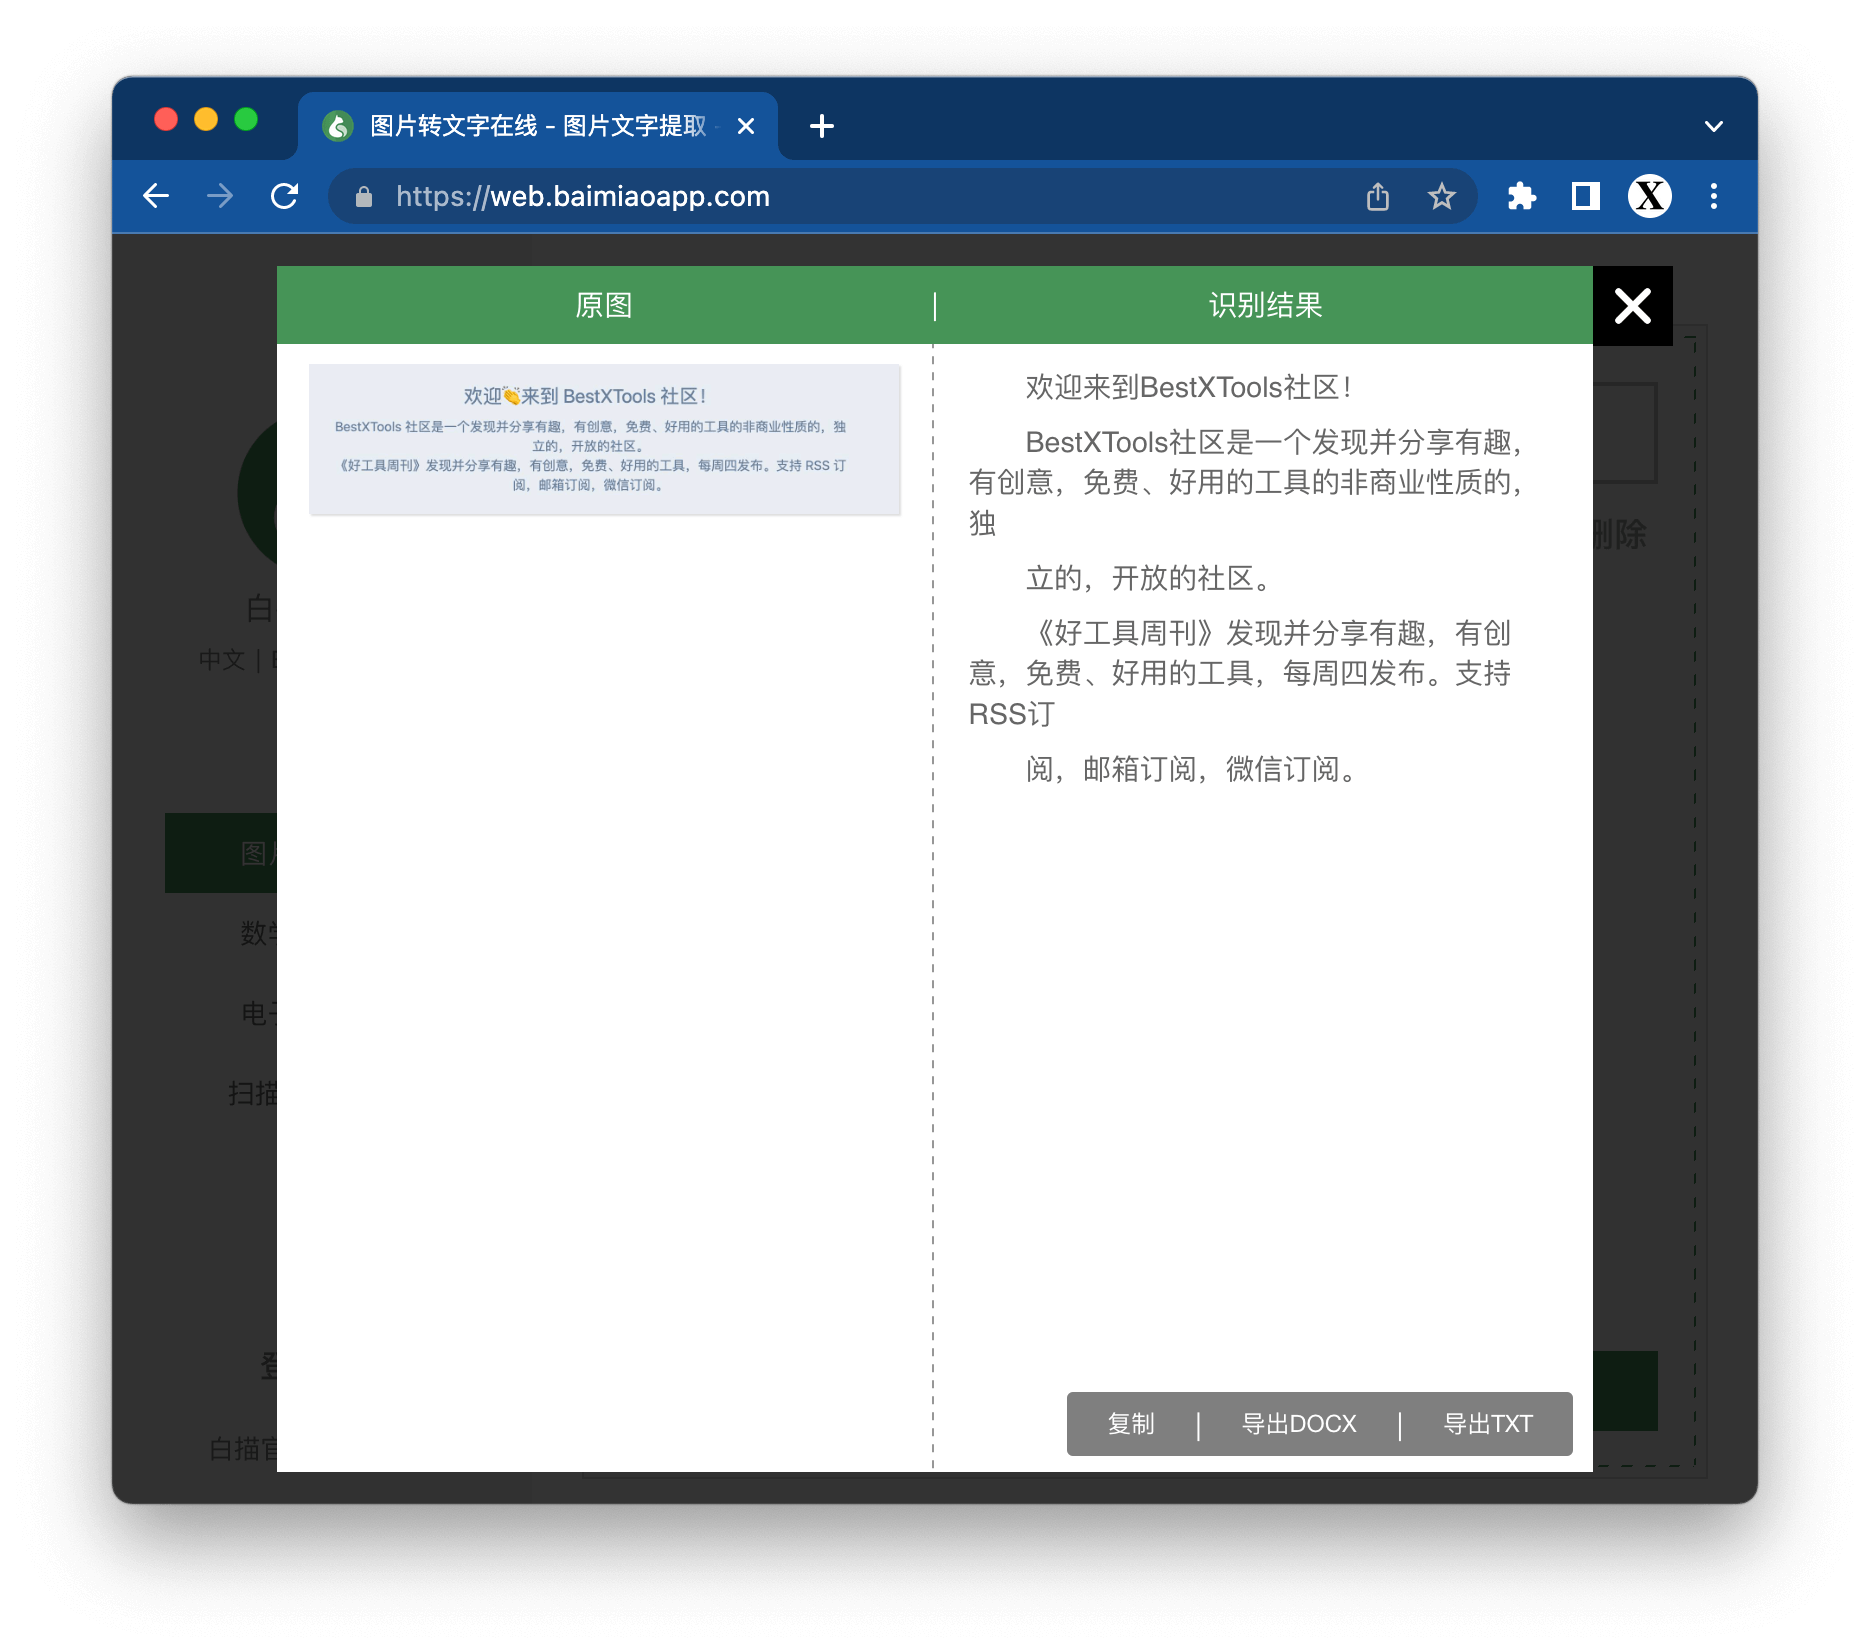Close the recognition result dialog

1633,306
